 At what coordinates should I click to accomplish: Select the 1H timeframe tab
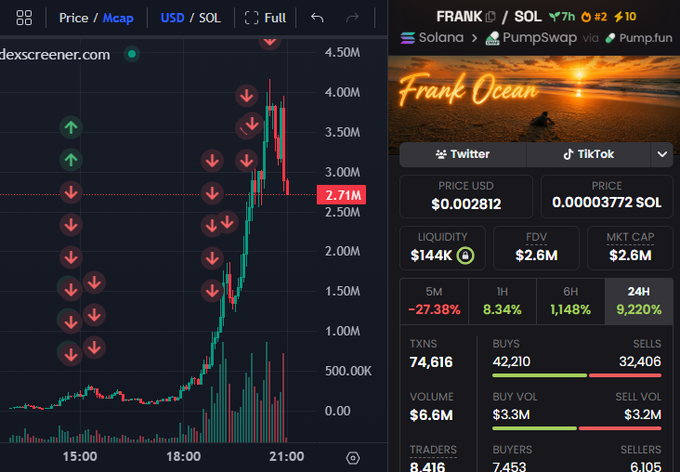point(502,302)
